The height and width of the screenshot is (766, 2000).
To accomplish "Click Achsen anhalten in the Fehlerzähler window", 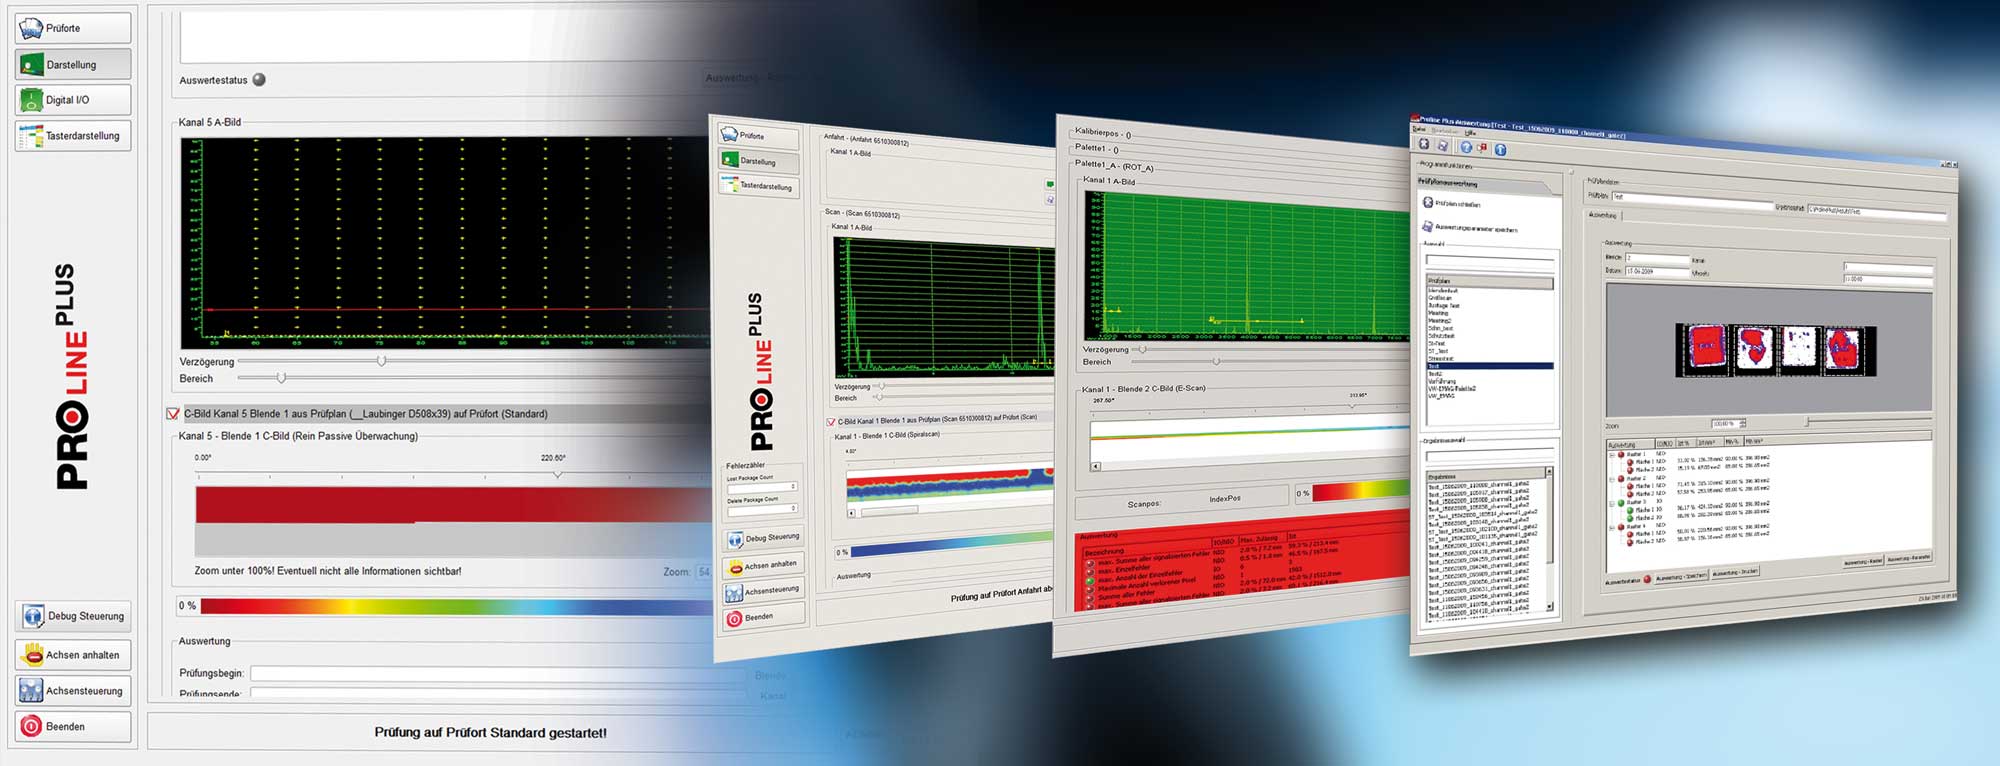I will pos(764,565).
